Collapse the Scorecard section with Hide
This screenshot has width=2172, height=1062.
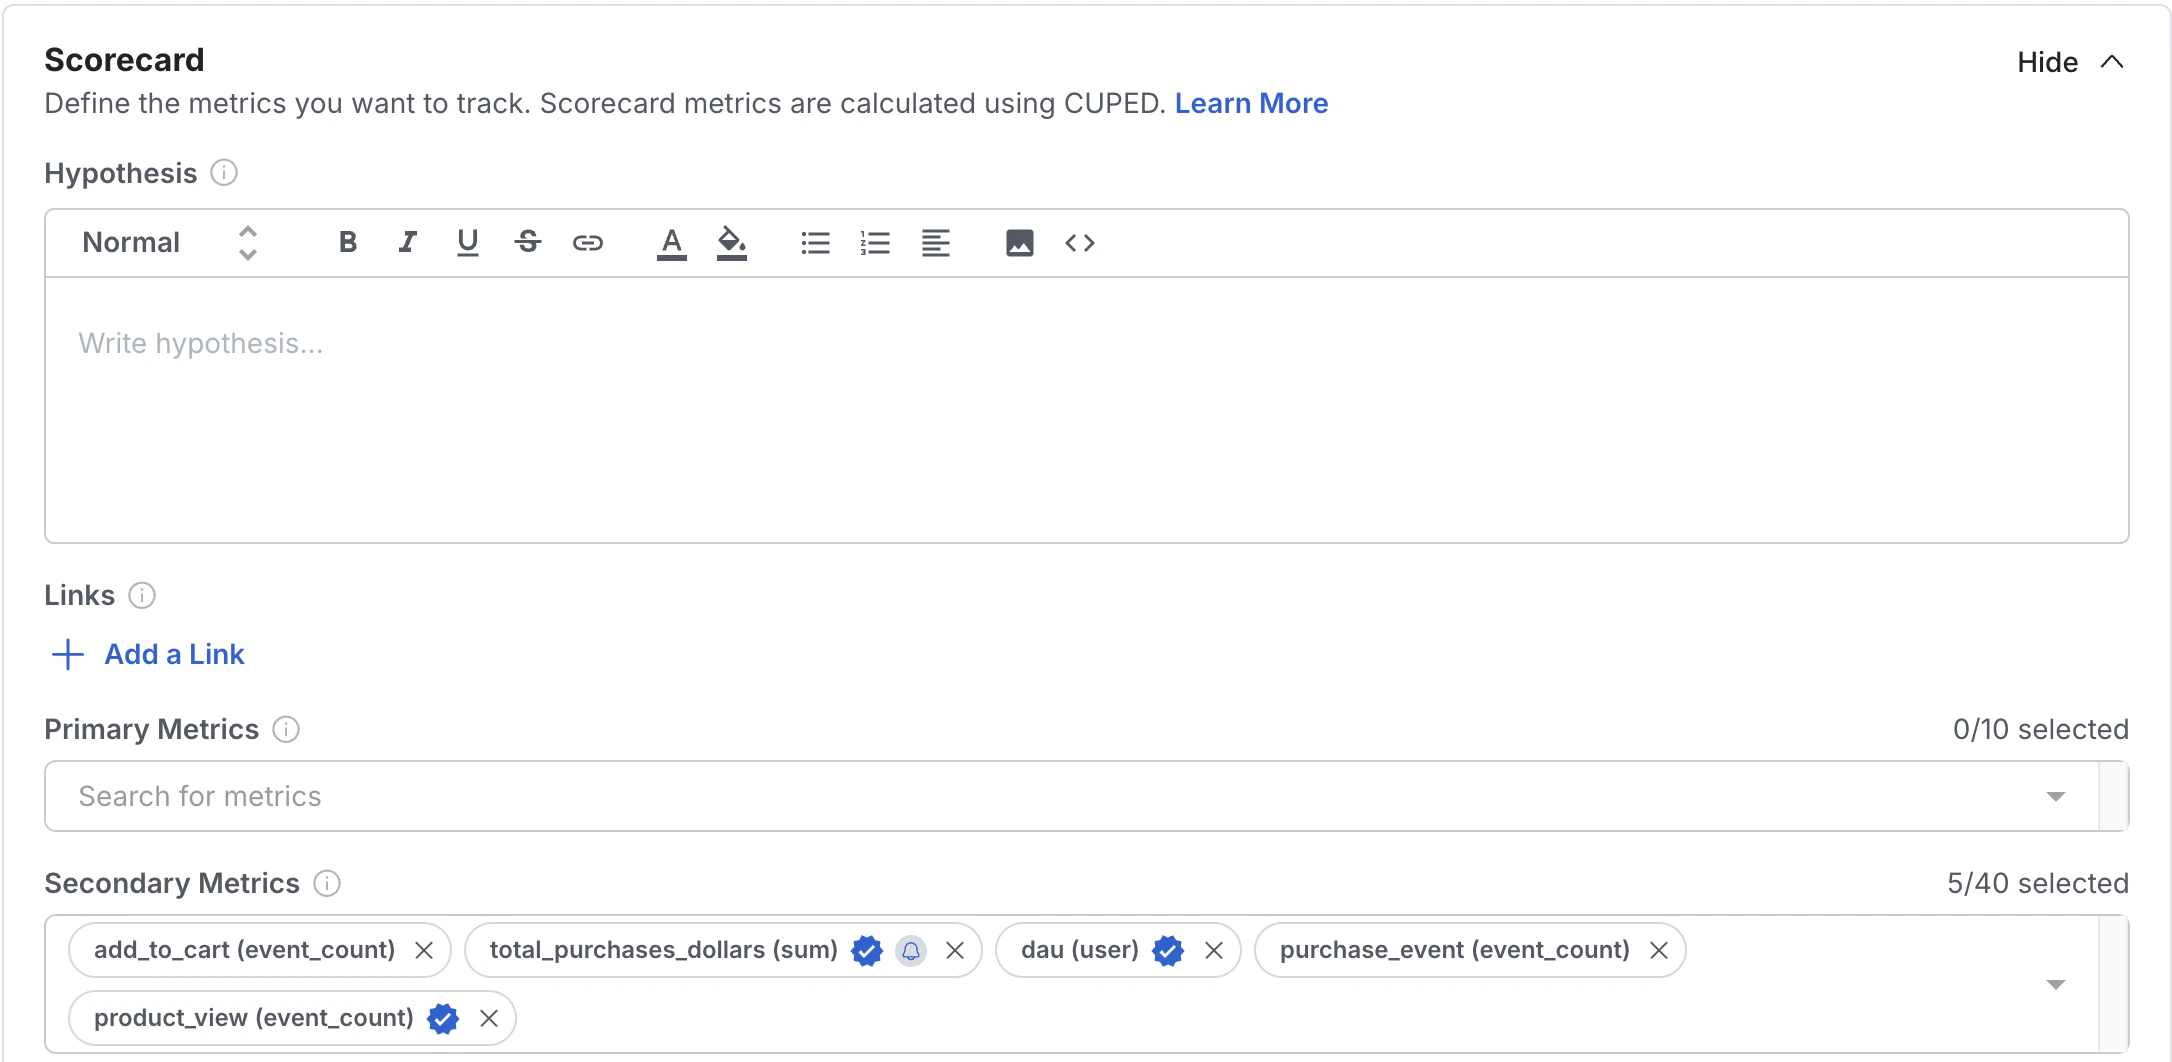2046,62
